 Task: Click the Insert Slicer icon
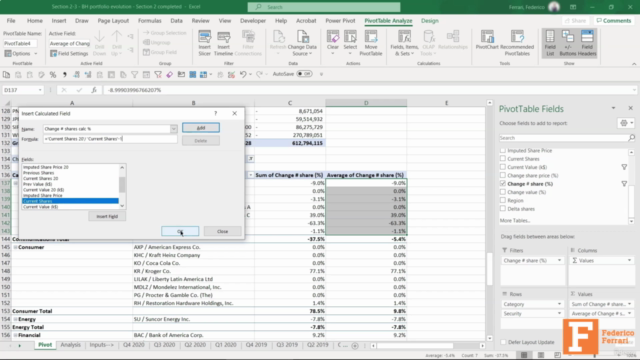click(x=204, y=42)
